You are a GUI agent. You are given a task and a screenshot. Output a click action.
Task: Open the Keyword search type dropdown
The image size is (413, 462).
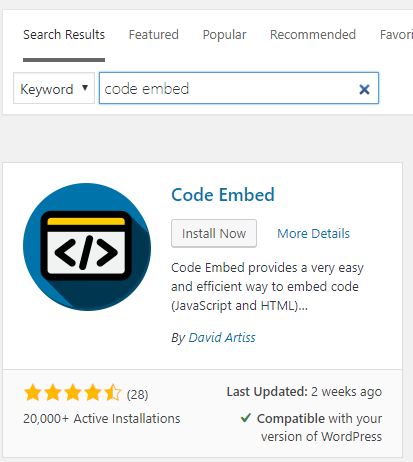[x=54, y=88]
